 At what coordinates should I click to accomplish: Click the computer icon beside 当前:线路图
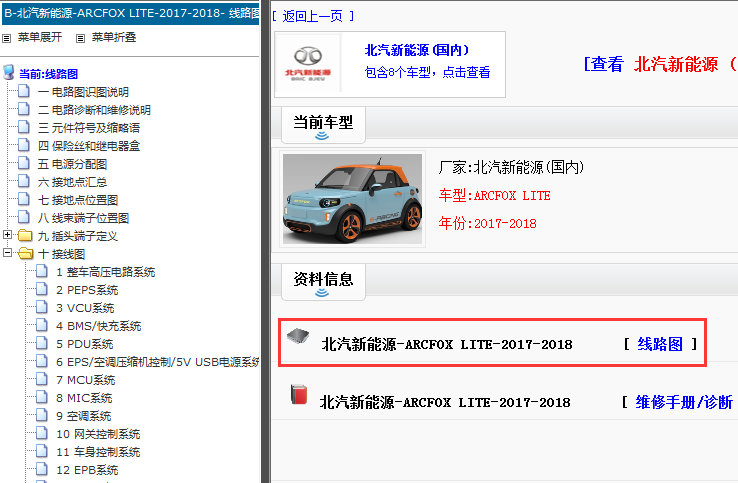[9, 73]
